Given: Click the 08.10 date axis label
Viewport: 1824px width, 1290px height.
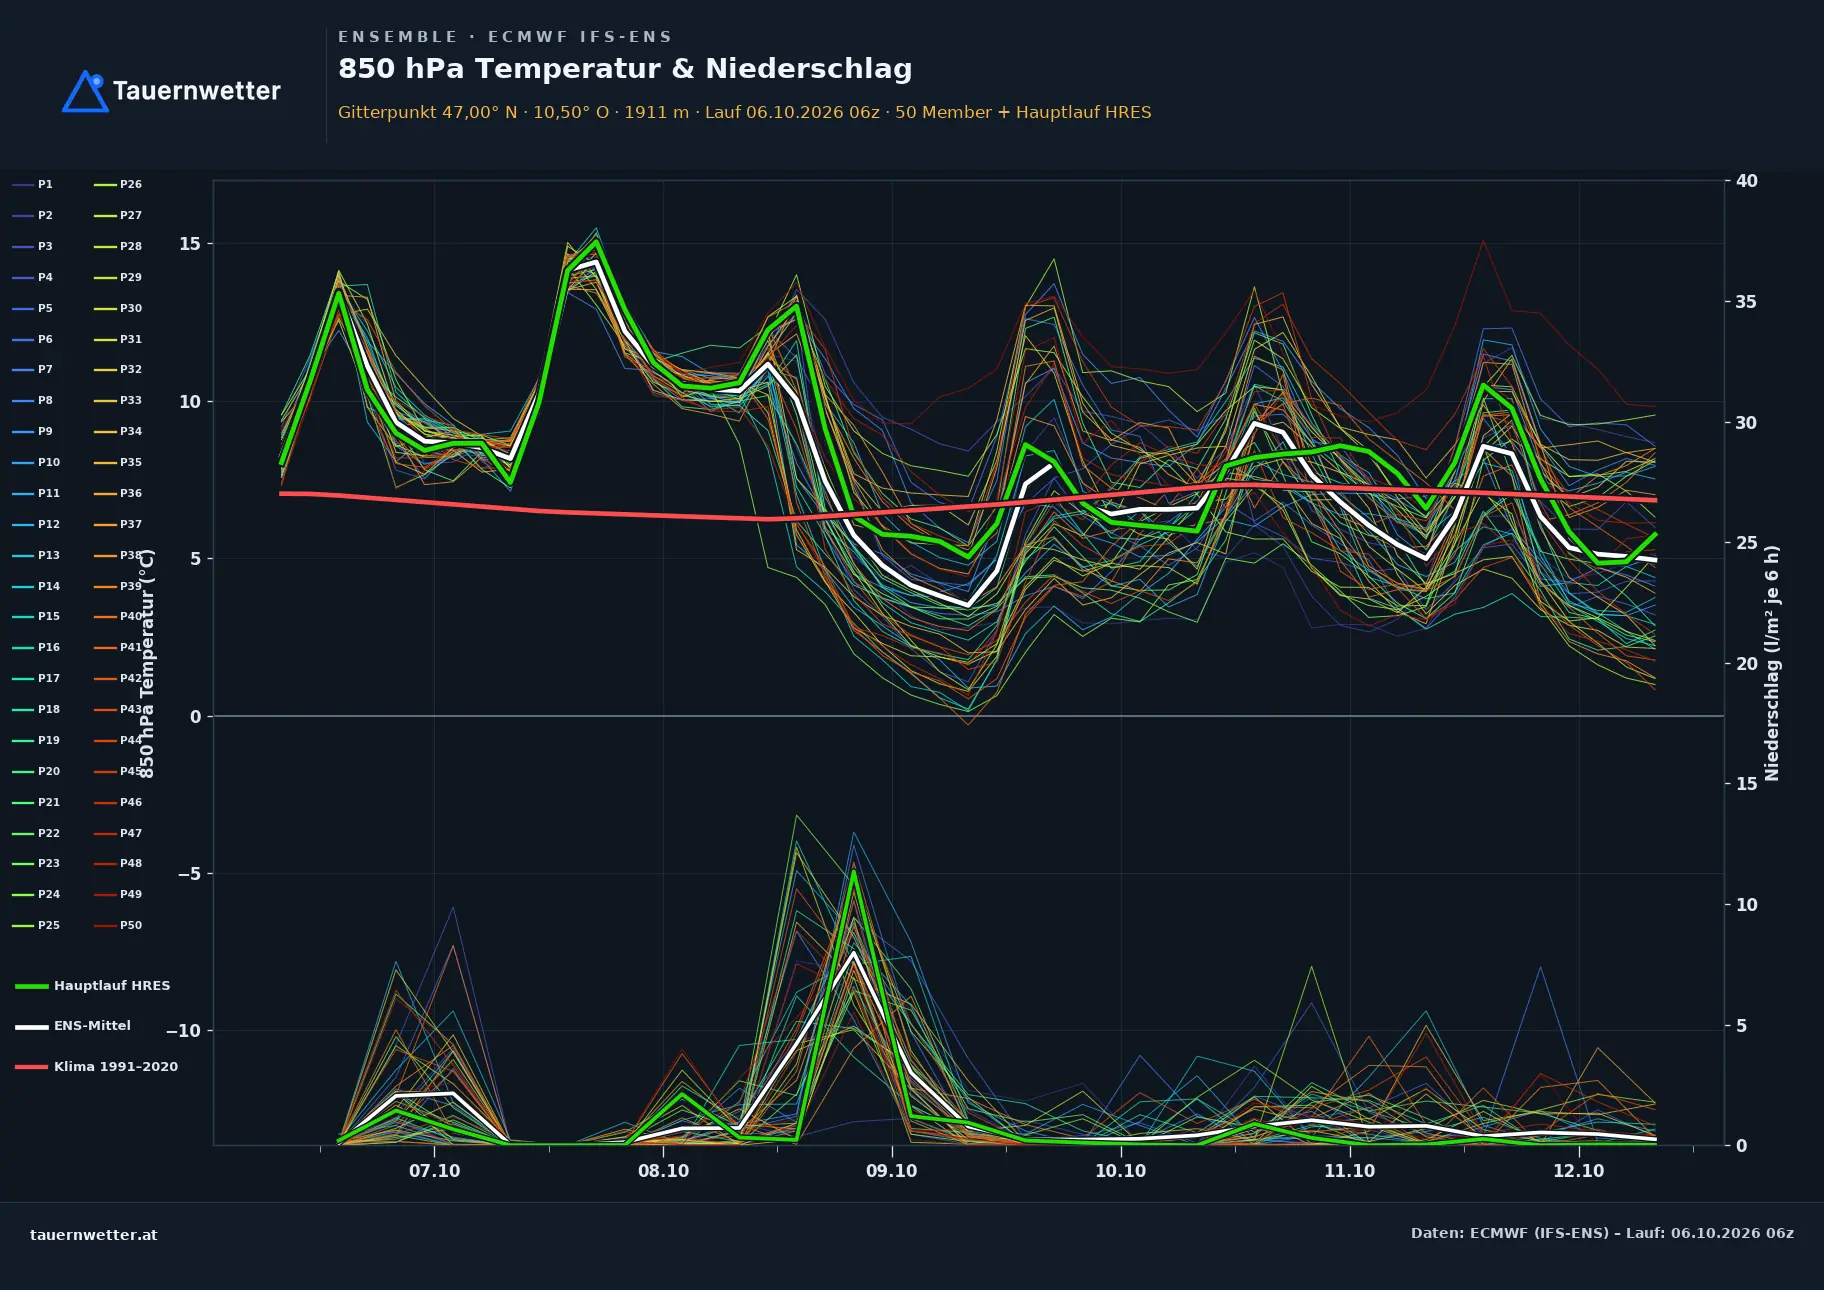Looking at the screenshot, I should pos(664,1171).
